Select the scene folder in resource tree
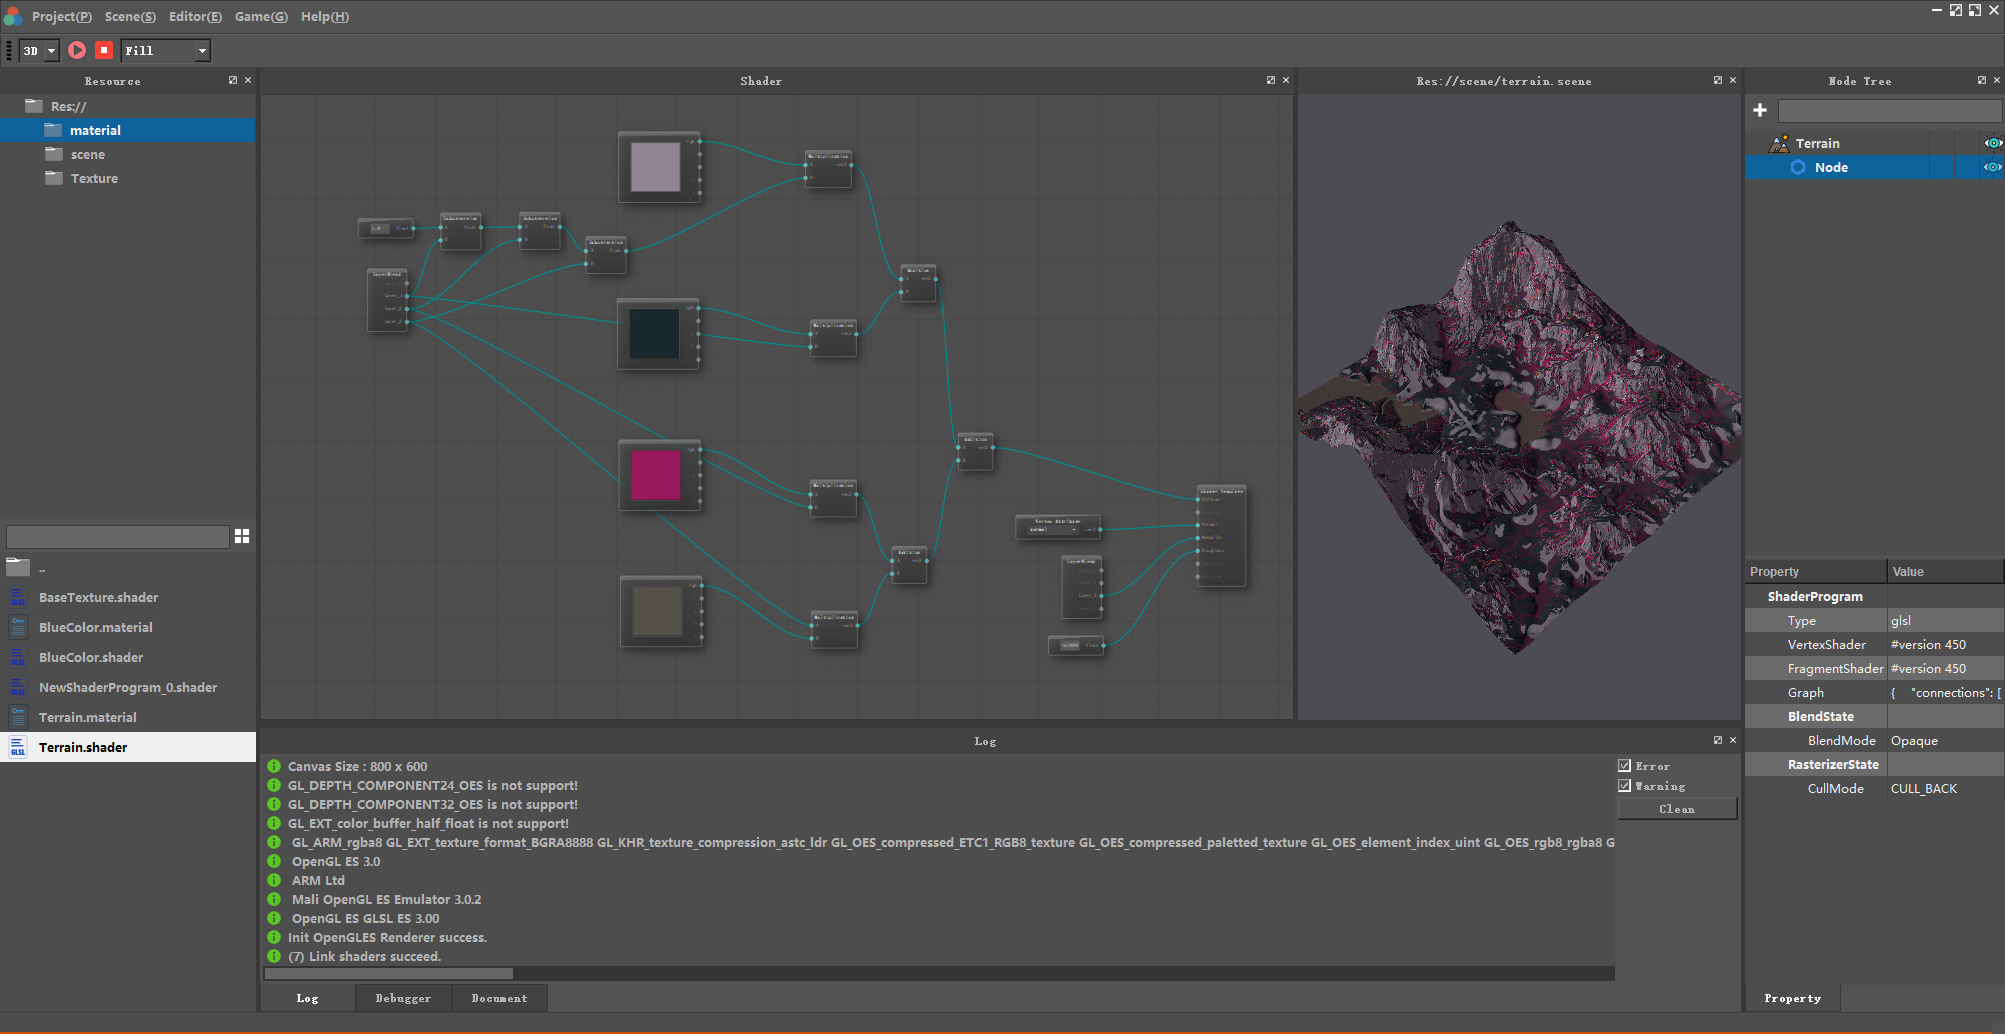The height and width of the screenshot is (1034, 2005). (87, 155)
